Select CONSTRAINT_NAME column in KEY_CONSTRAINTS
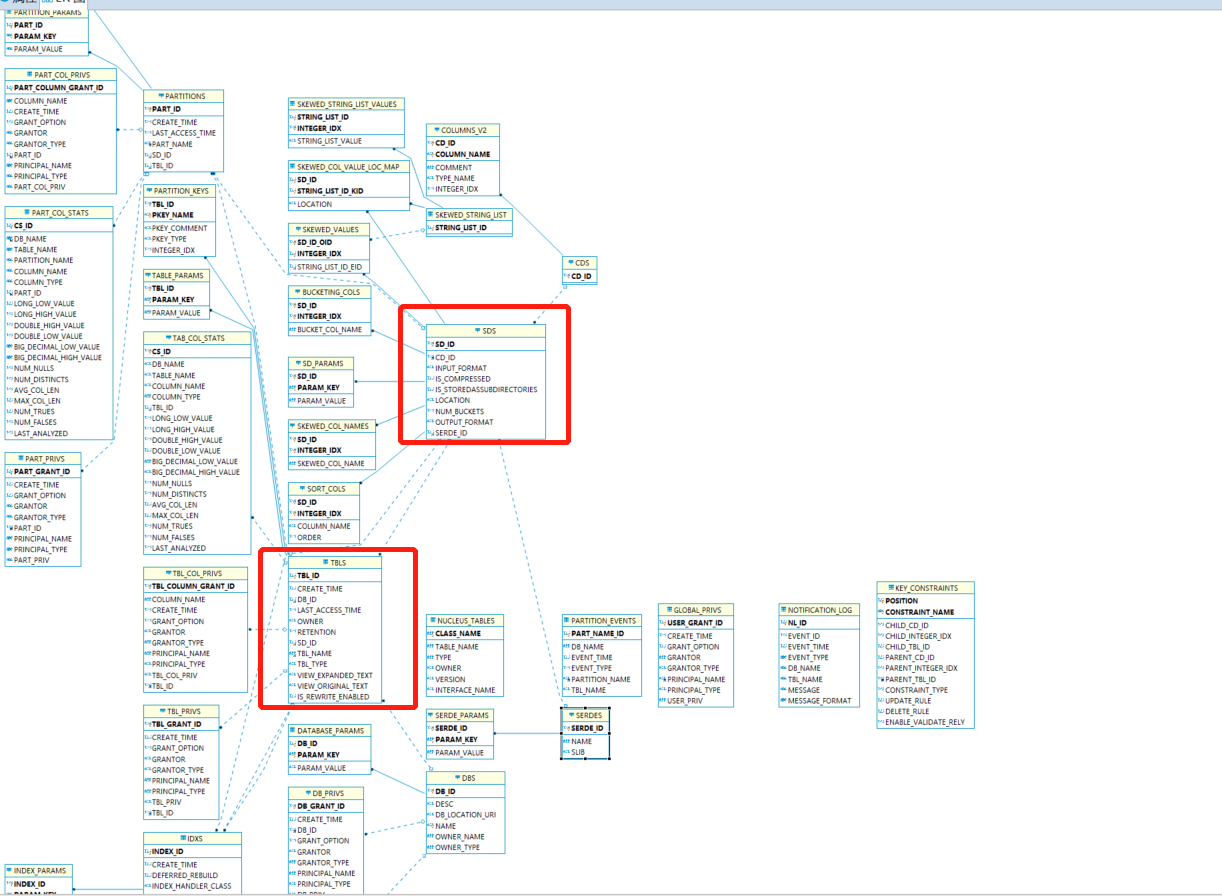 pos(920,612)
